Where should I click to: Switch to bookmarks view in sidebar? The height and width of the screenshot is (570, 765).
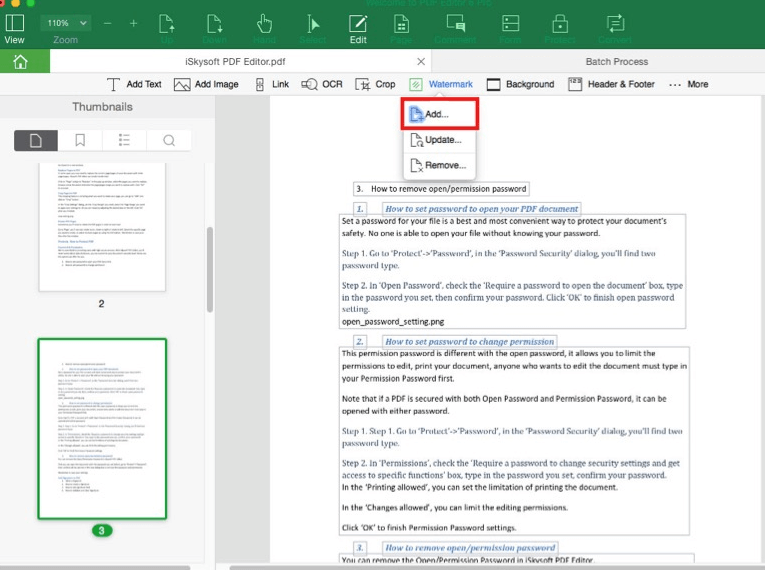click(x=80, y=140)
